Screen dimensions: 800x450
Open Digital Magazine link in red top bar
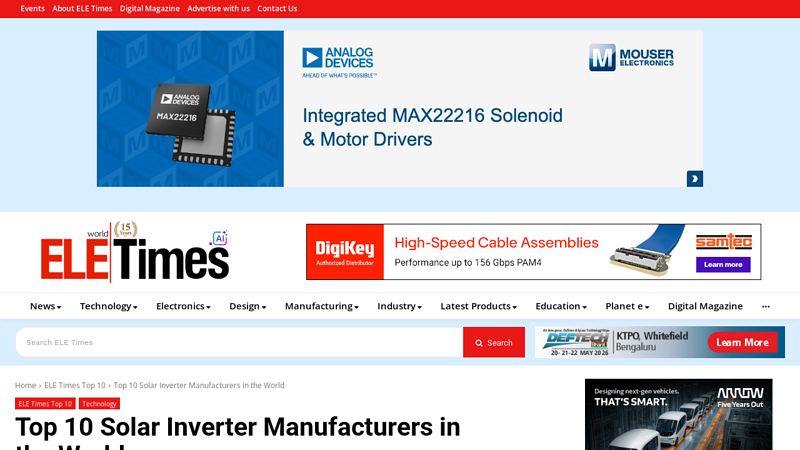click(x=149, y=9)
